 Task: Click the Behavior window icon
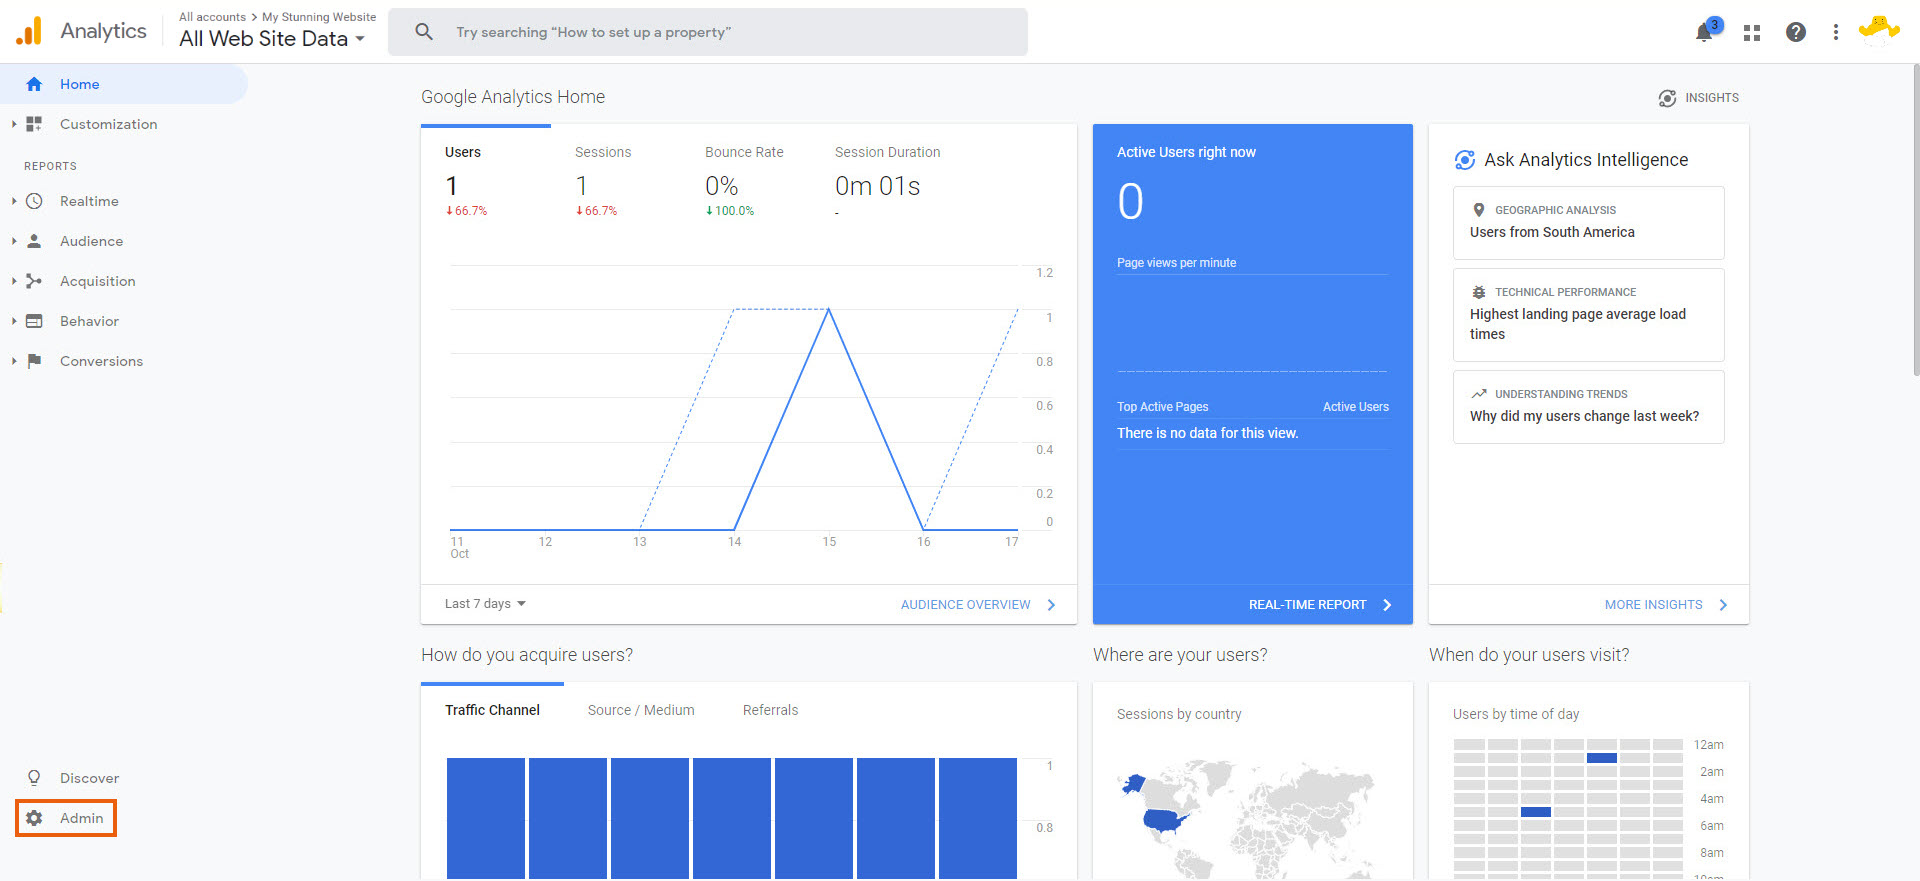pos(34,321)
